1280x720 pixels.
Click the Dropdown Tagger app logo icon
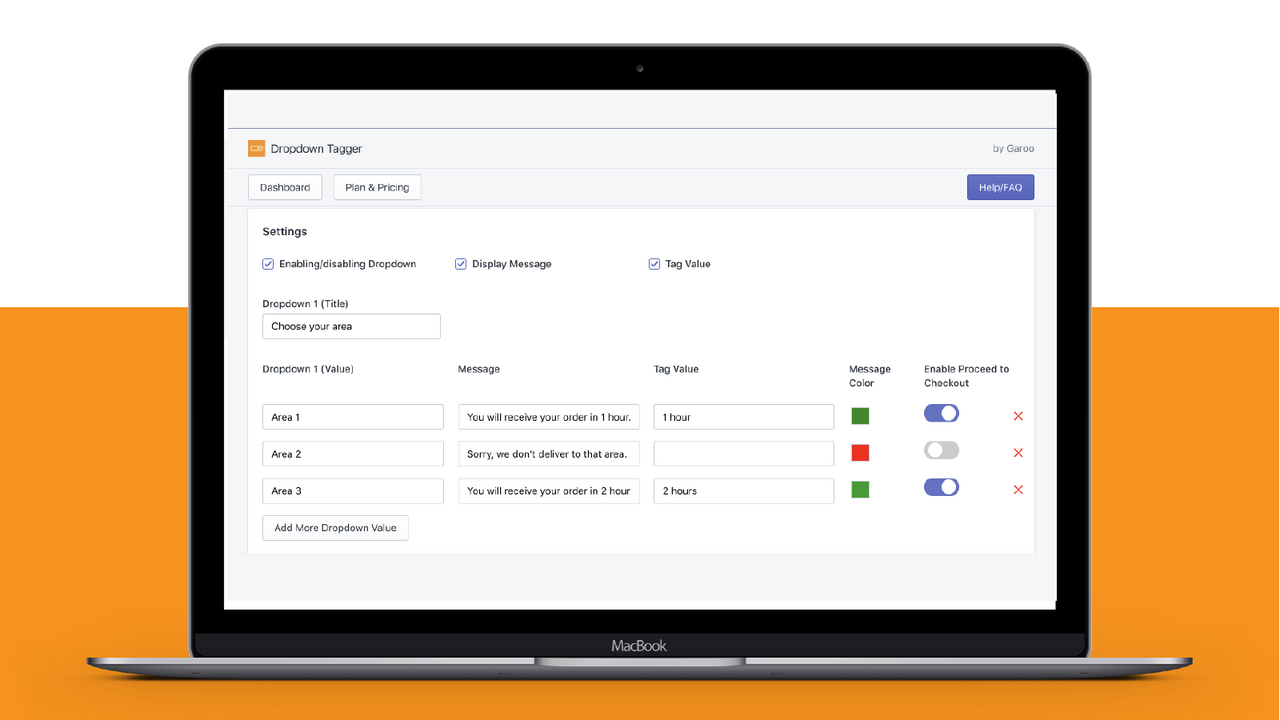coord(258,147)
